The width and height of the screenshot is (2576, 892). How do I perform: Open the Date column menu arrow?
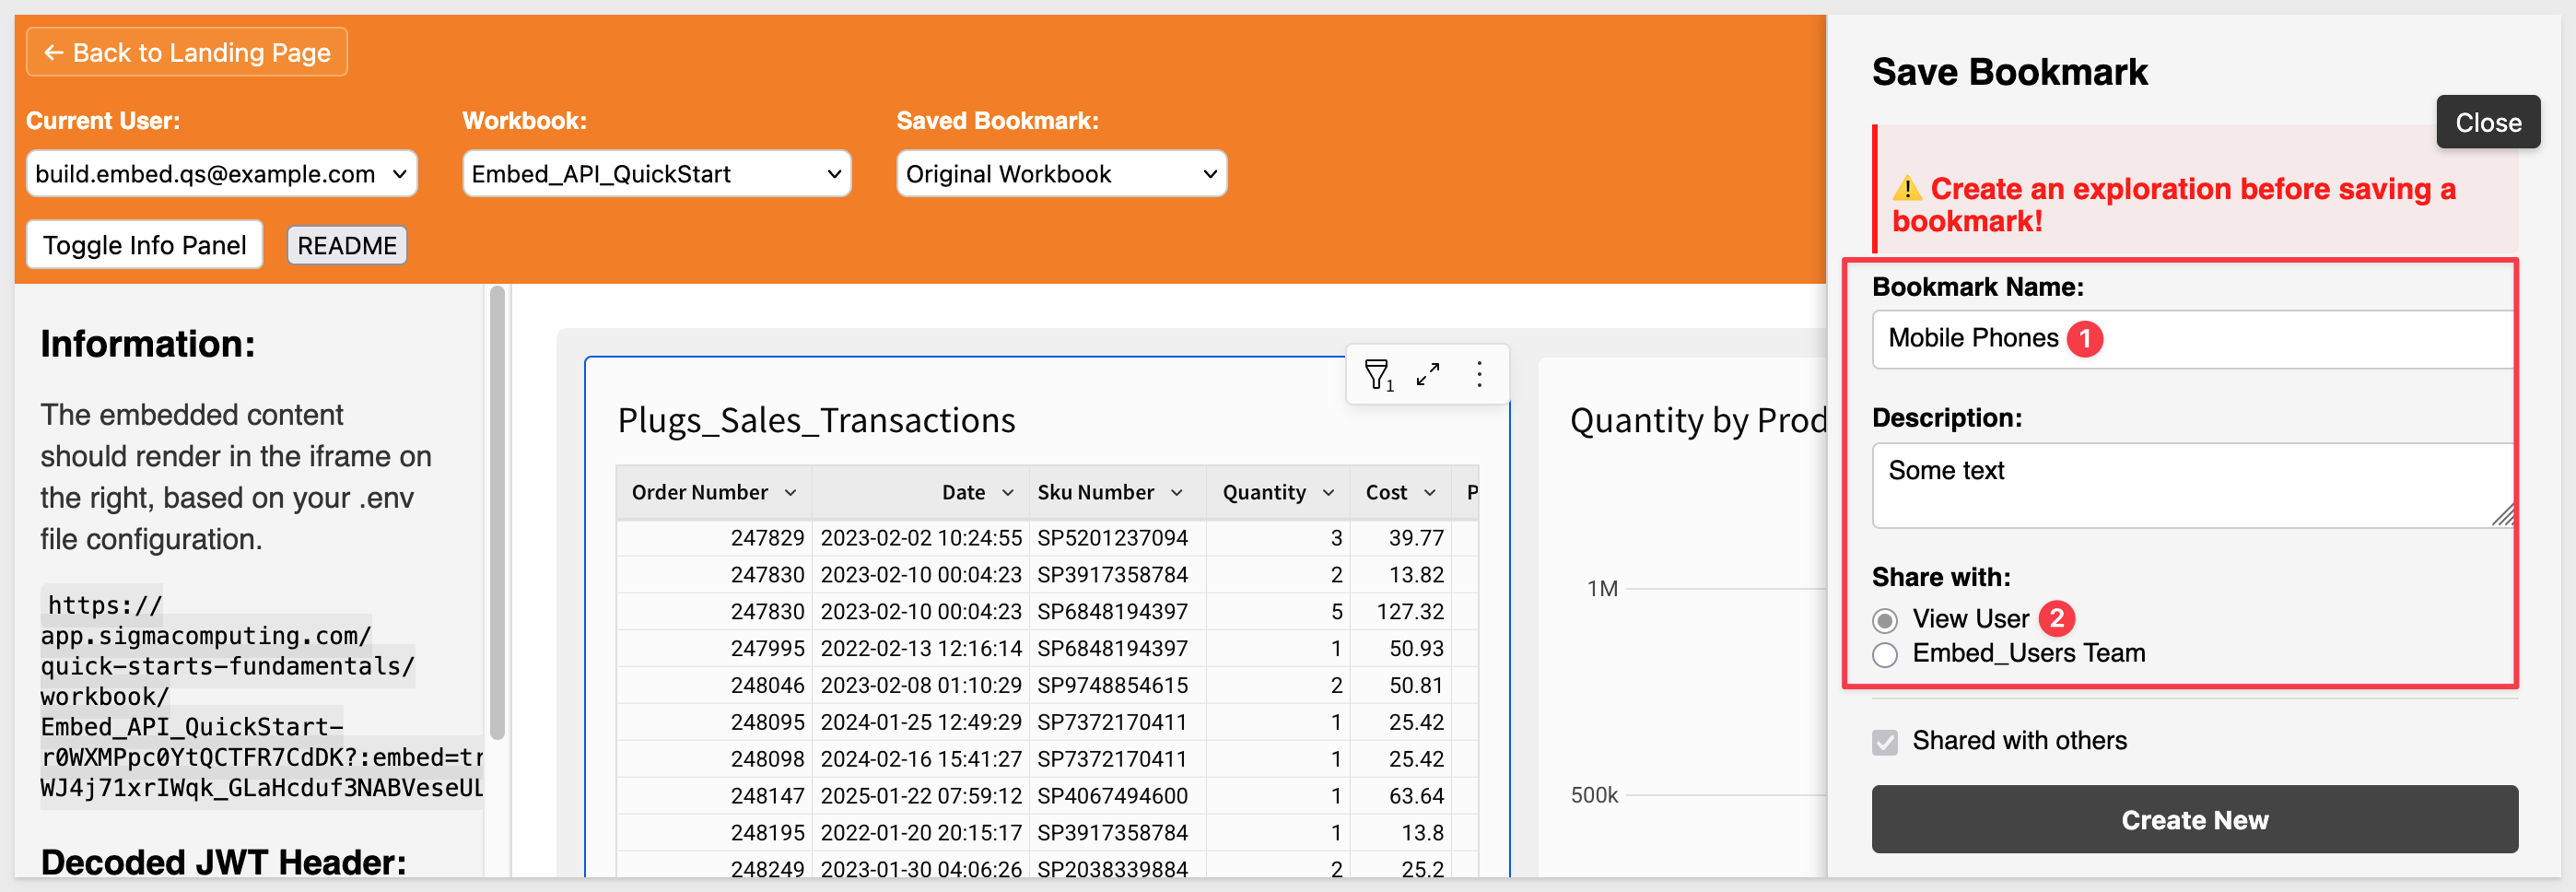[x=1007, y=493]
